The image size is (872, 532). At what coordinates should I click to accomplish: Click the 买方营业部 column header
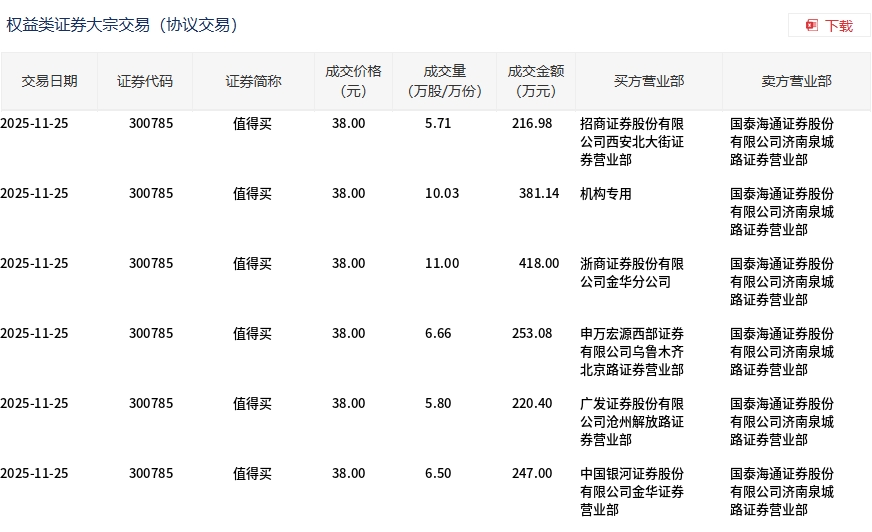pyautogui.click(x=649, y=81)
